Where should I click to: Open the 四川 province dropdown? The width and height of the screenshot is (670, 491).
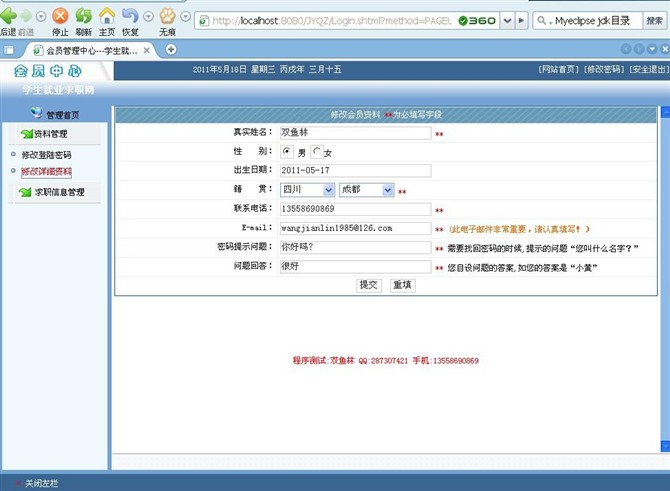click(307, 190)
